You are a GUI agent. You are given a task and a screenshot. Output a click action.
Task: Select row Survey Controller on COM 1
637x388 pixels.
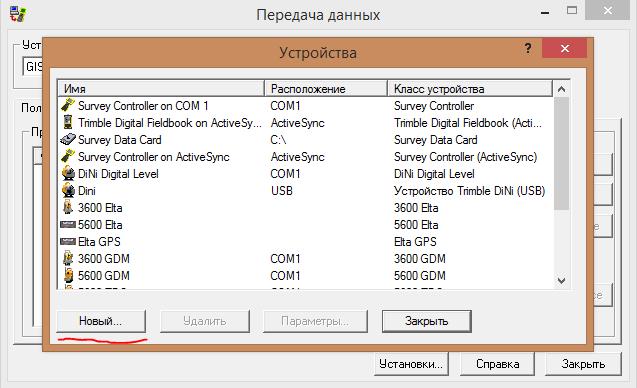tap(306, 106)
